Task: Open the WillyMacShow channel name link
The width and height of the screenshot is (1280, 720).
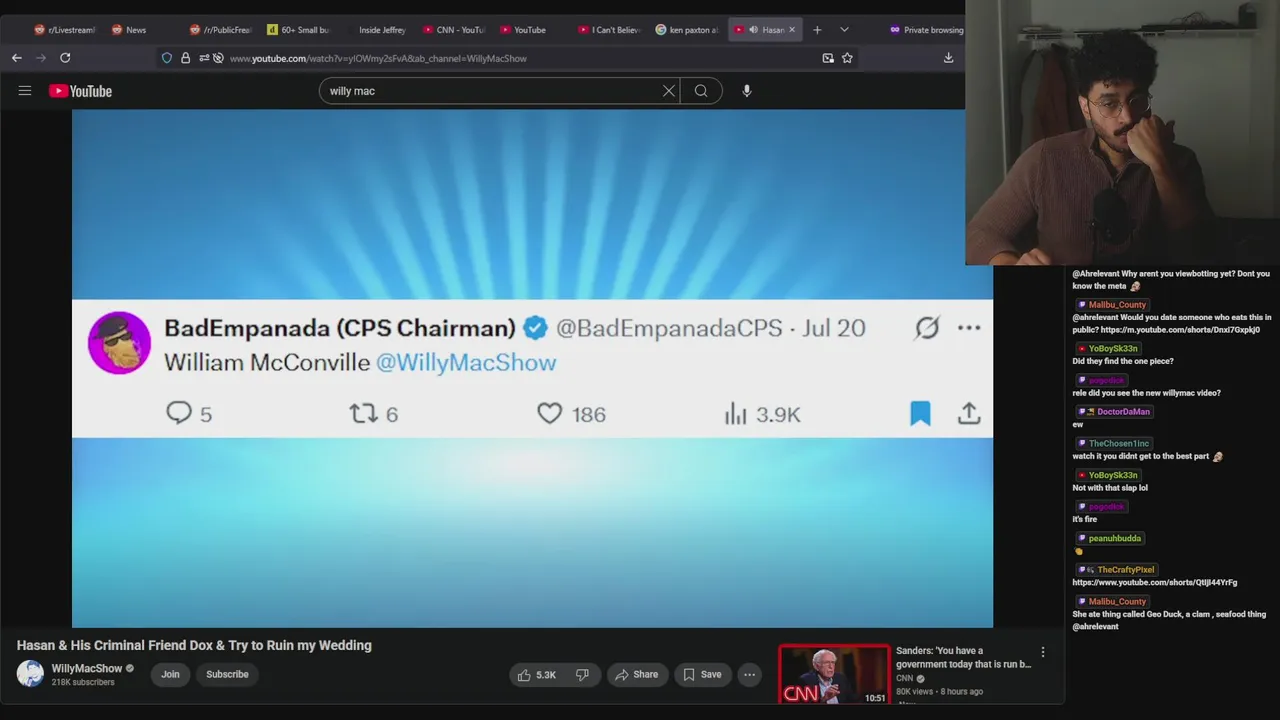Action: (87, 668)
